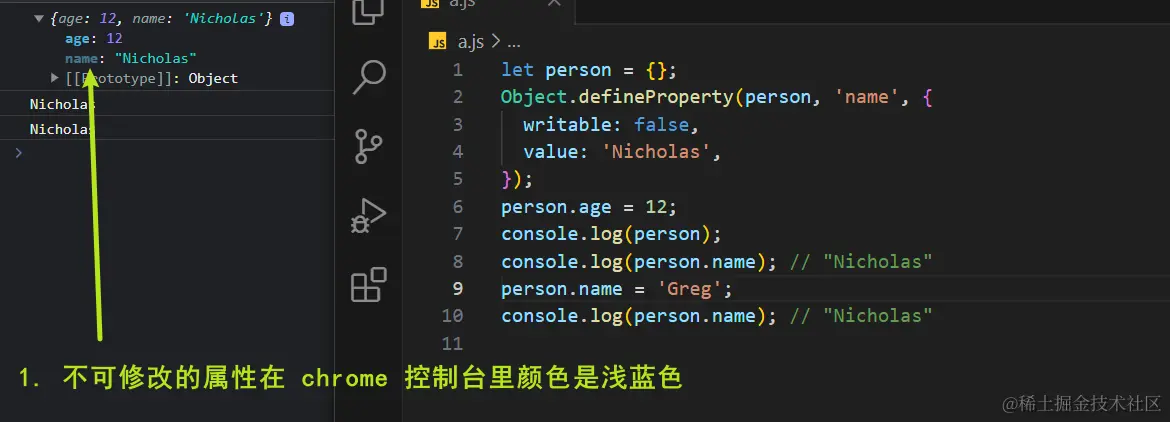
Task: Select the name: "Nicholas" property row
Action: pyautogui.click(x=131, y=58)
